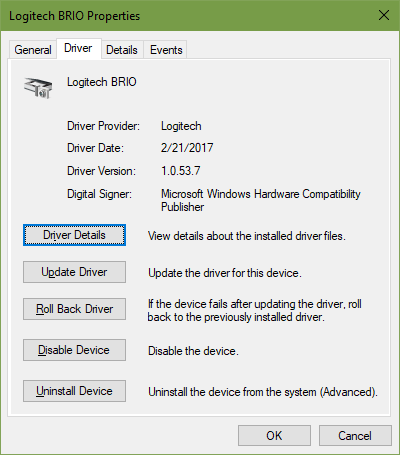Click the Logitech BRIO device icon

tap(38, 87)
